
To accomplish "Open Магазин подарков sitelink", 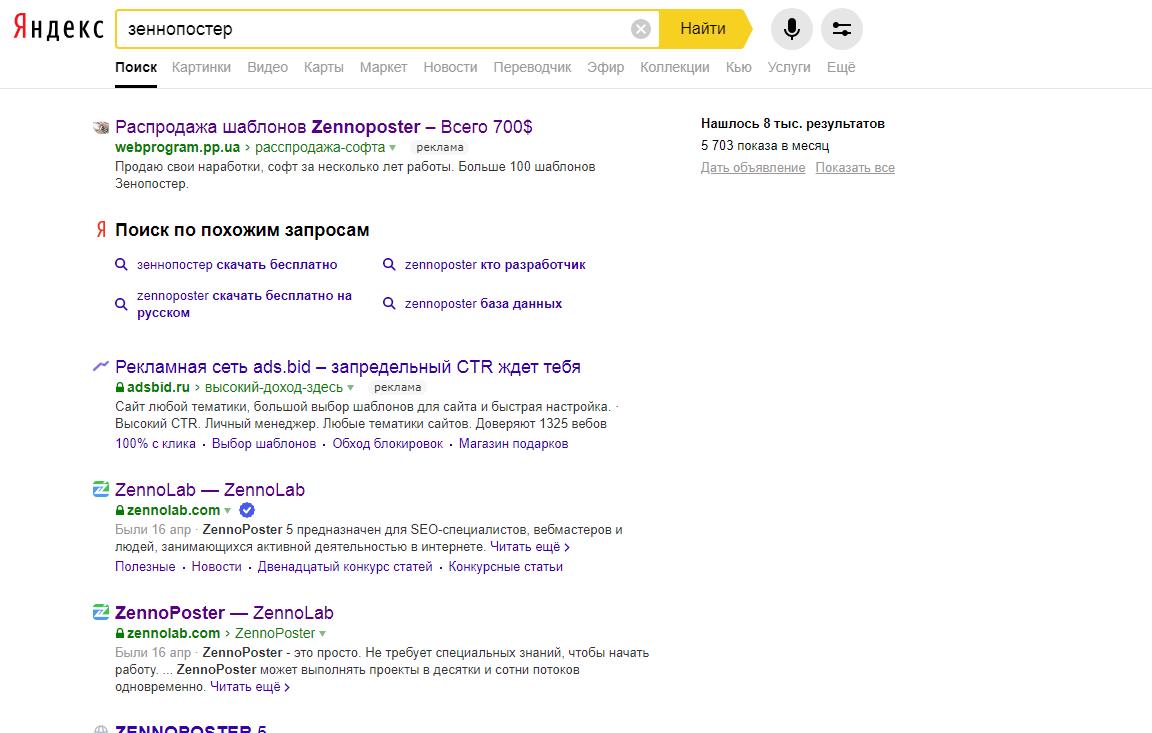I will coord(514,444).
